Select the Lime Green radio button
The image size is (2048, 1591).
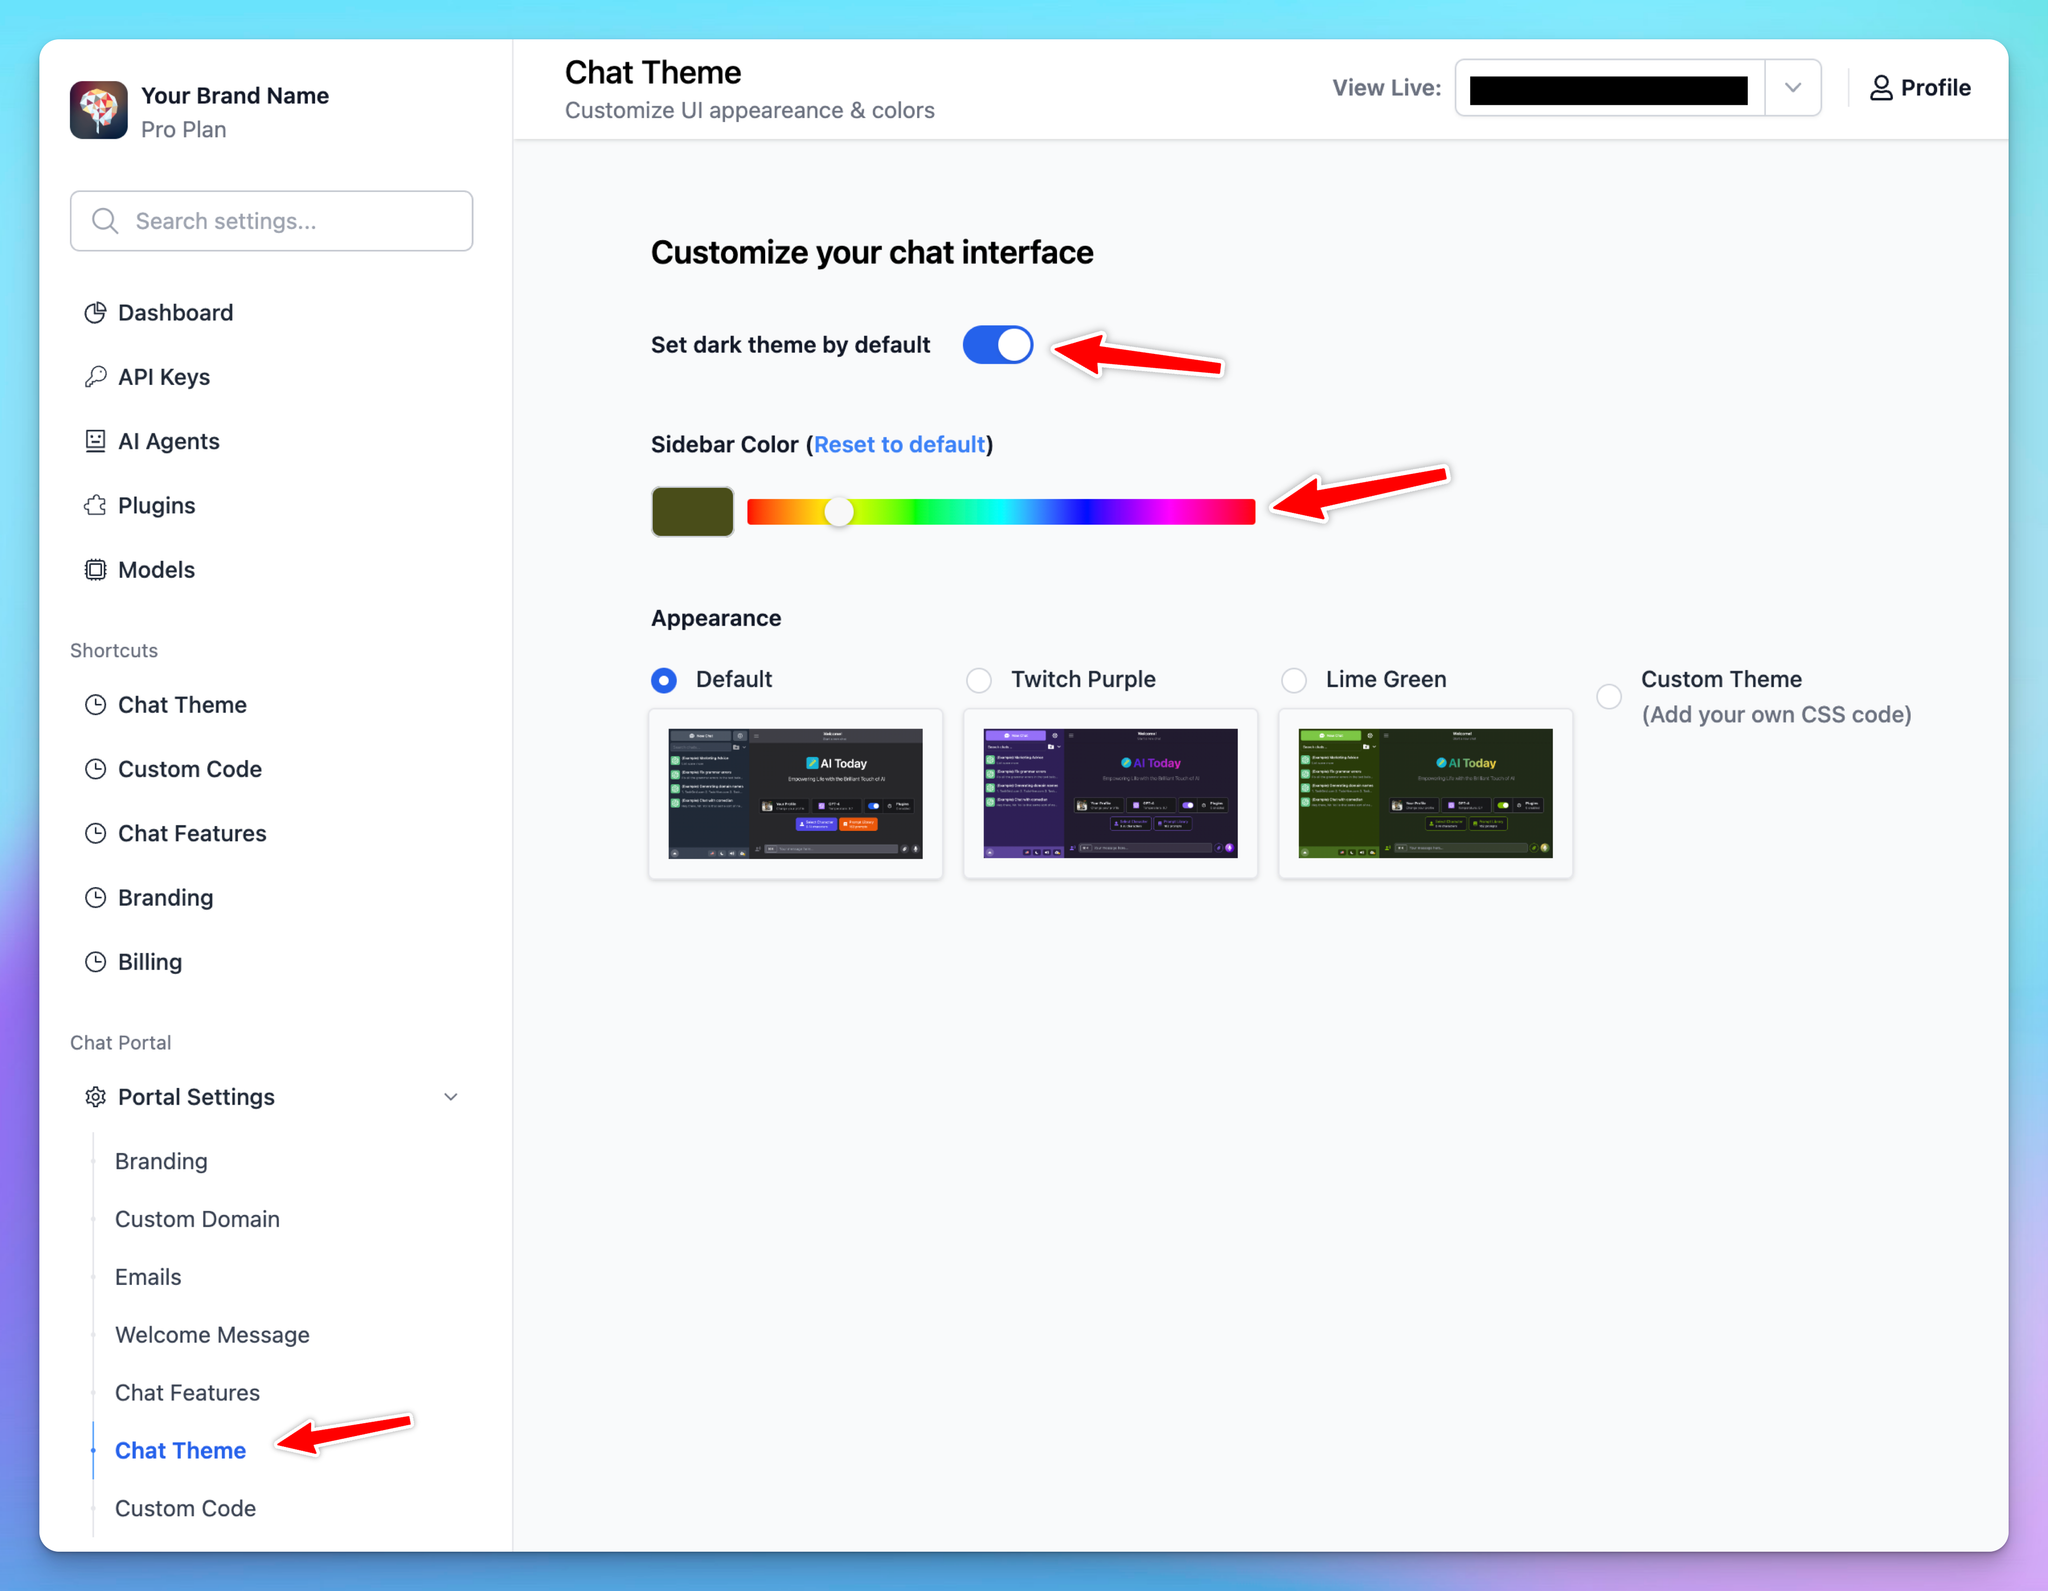[1294, 681]
